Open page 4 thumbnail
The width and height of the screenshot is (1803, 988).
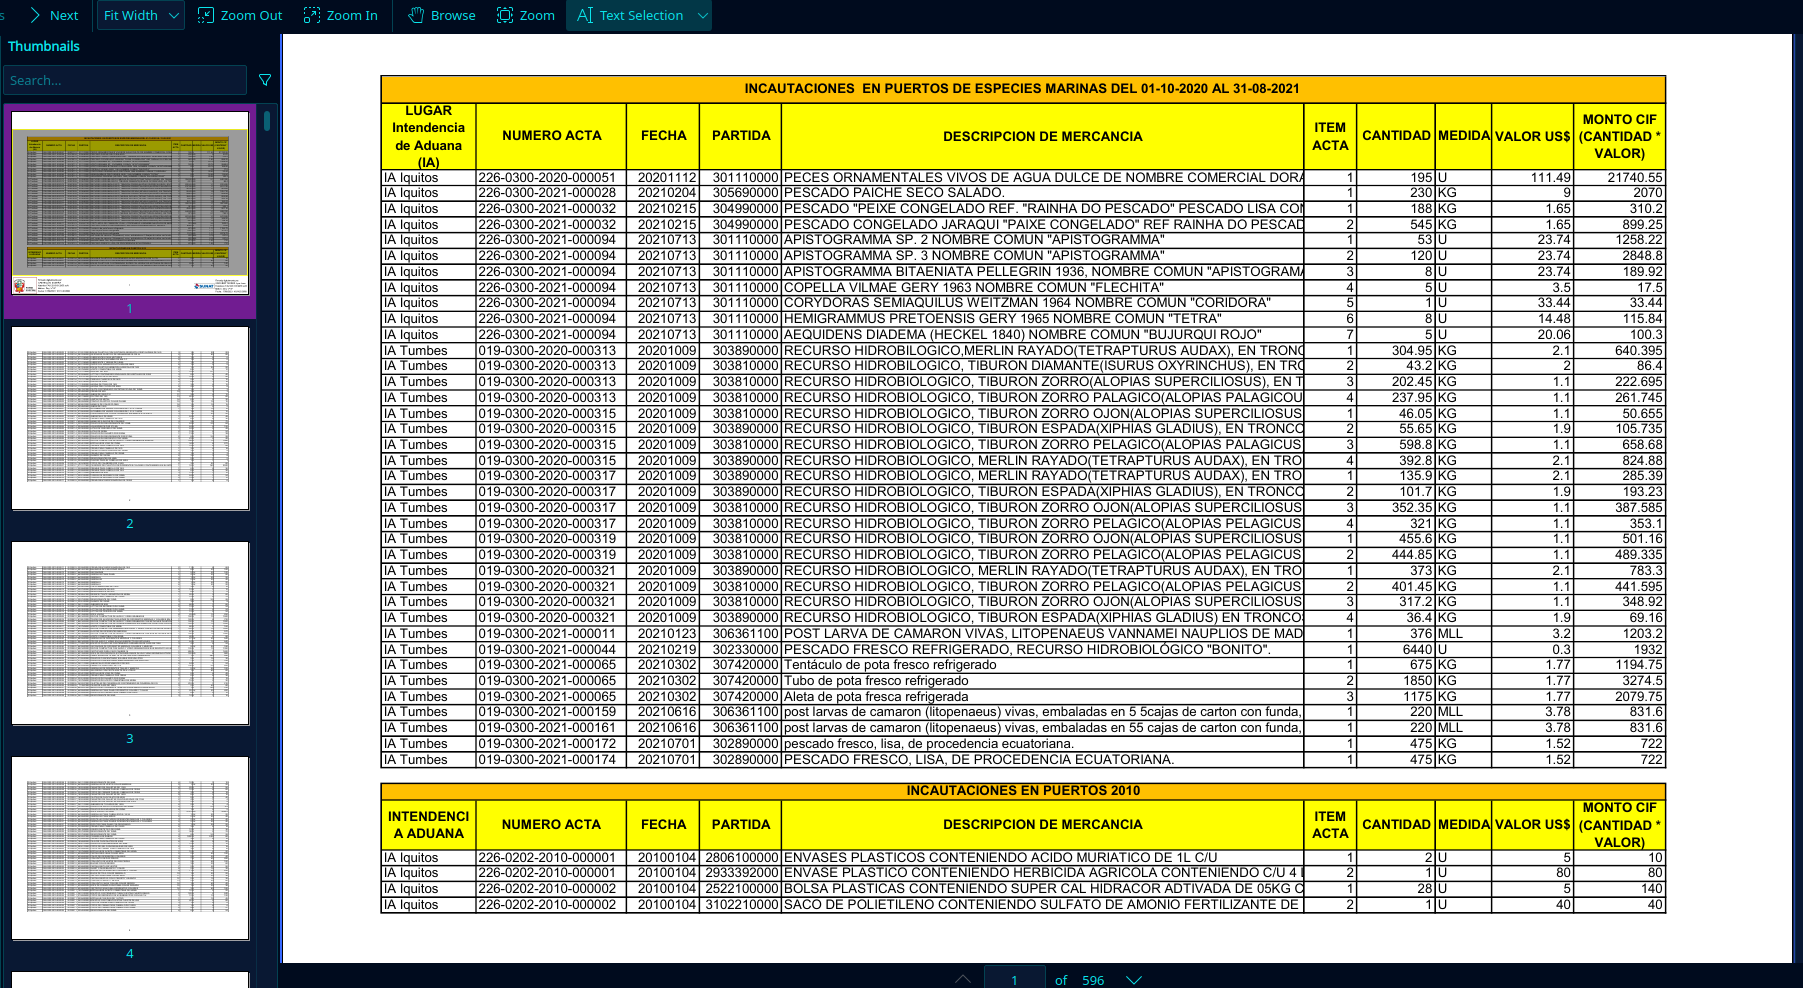130,848
